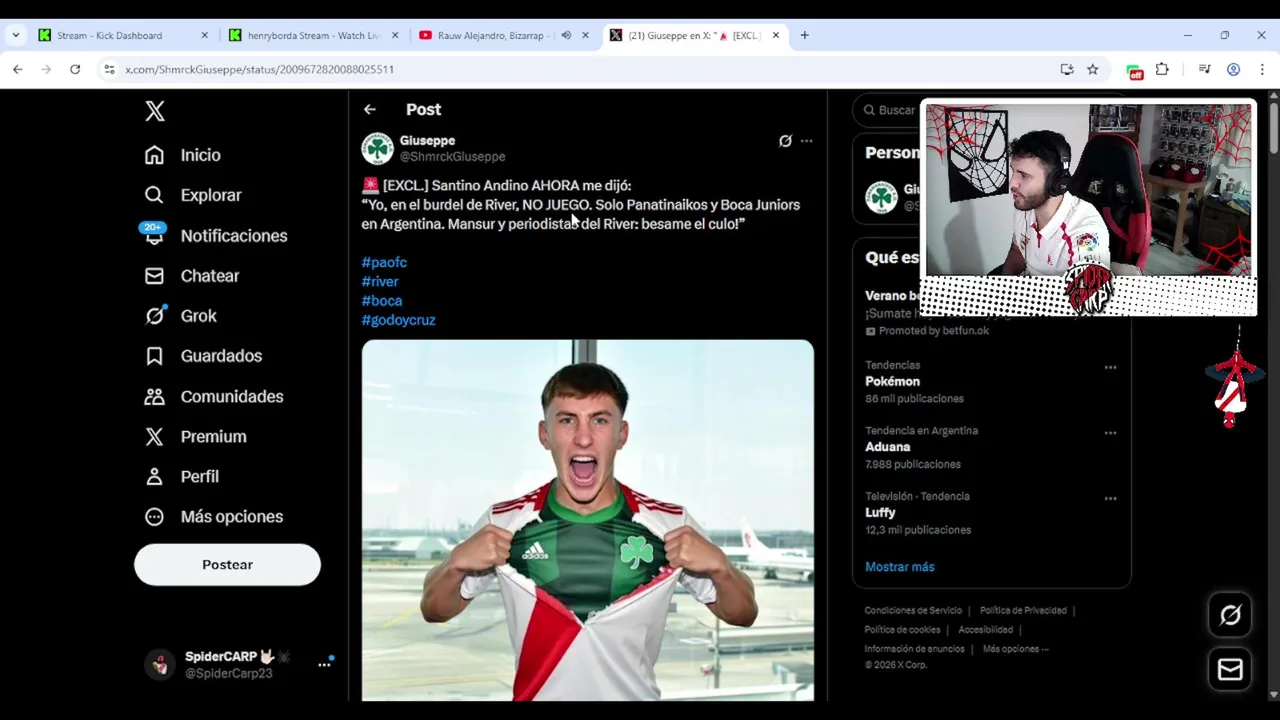Open floating messages envelope button
This screenshot has height=720, width=1280.
(x=1230, y=669)
